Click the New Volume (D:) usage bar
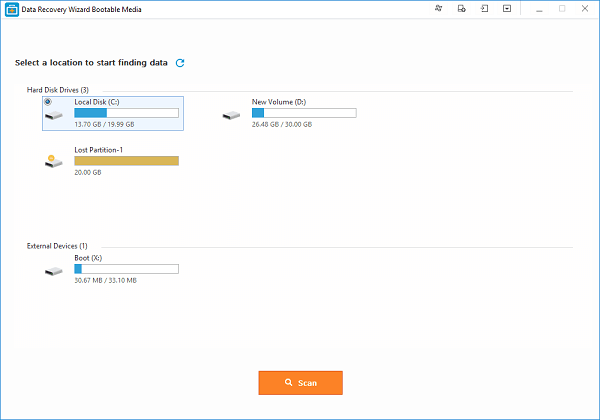The width and height of the screenshot is (600, 420). point(304,113)
